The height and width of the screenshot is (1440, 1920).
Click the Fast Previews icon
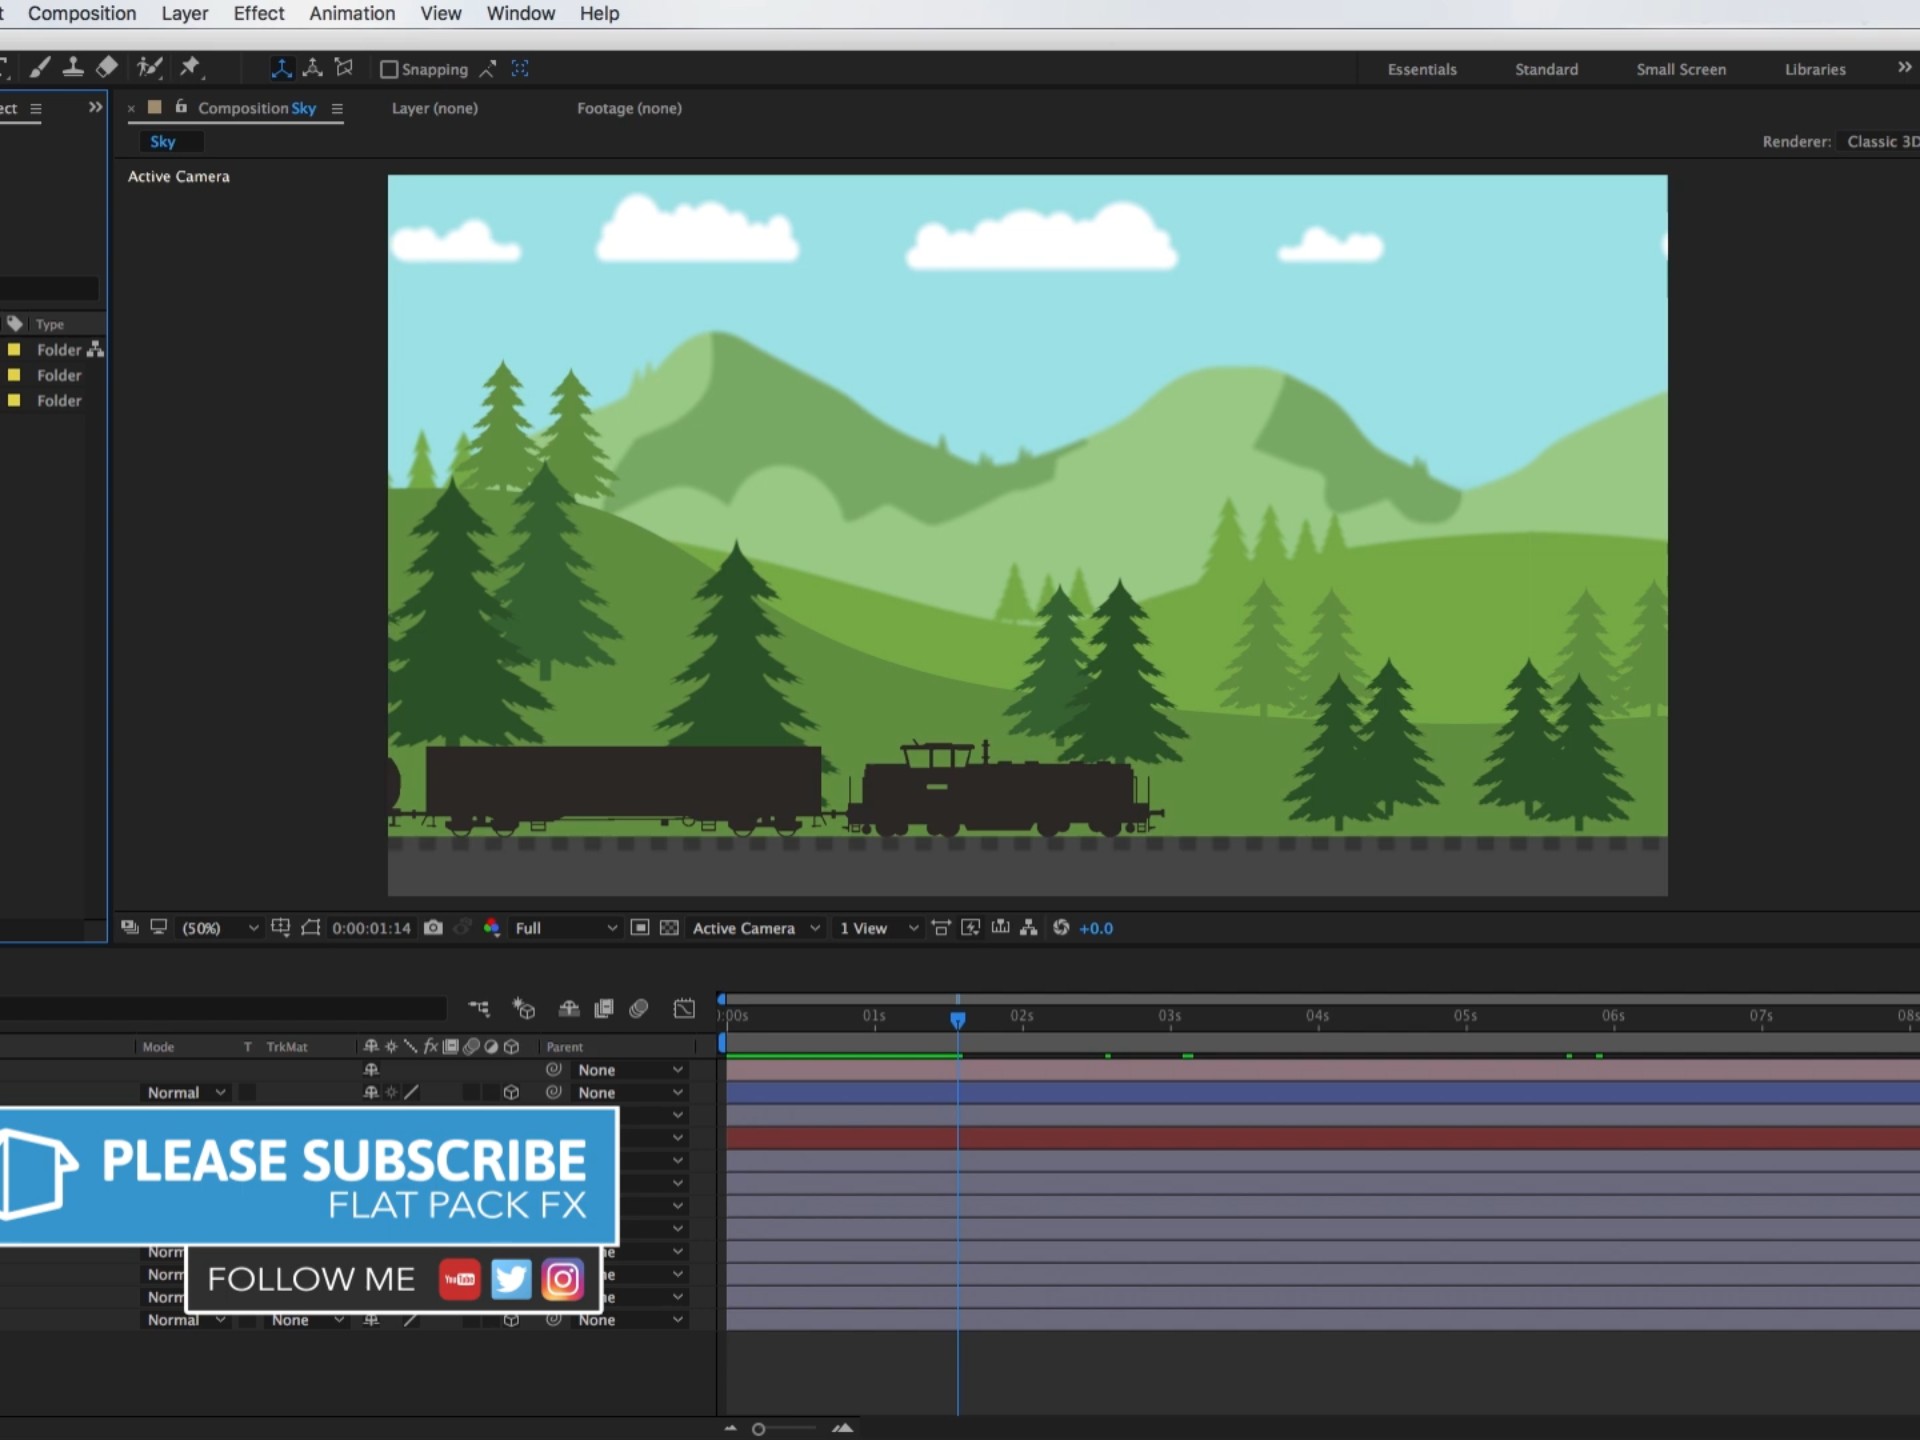point(971,927)
